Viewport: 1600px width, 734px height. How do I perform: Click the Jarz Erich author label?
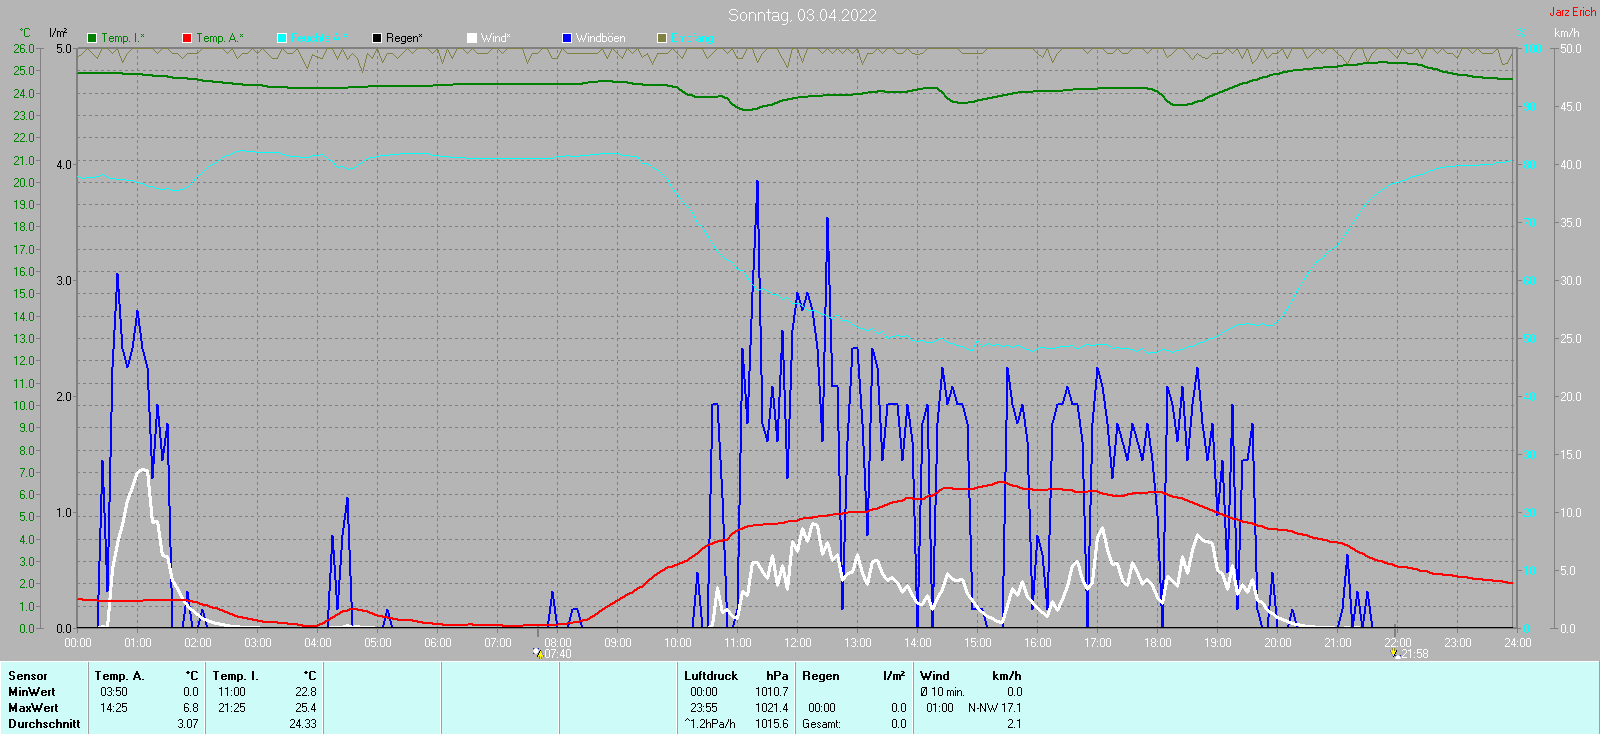(x=1573, y=12)
